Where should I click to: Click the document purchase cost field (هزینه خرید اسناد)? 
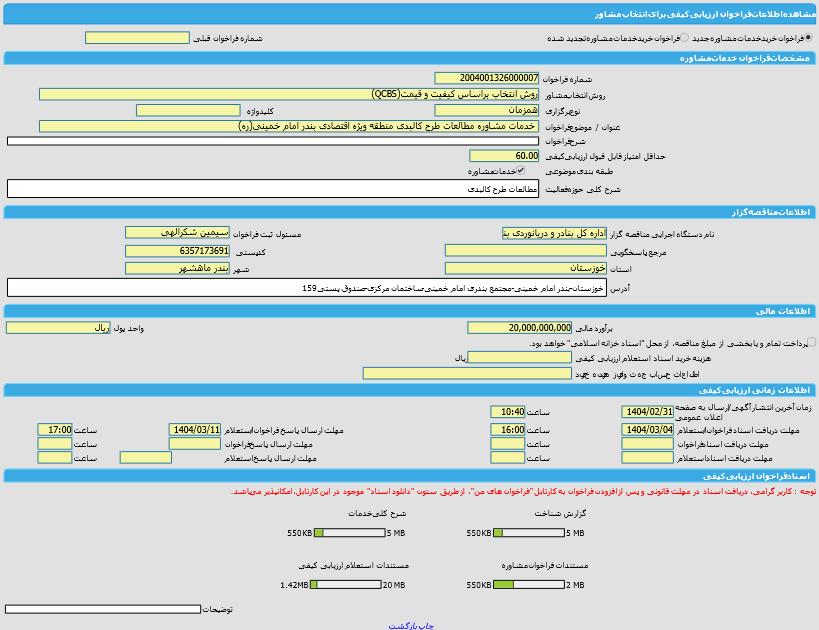point(520,357)
